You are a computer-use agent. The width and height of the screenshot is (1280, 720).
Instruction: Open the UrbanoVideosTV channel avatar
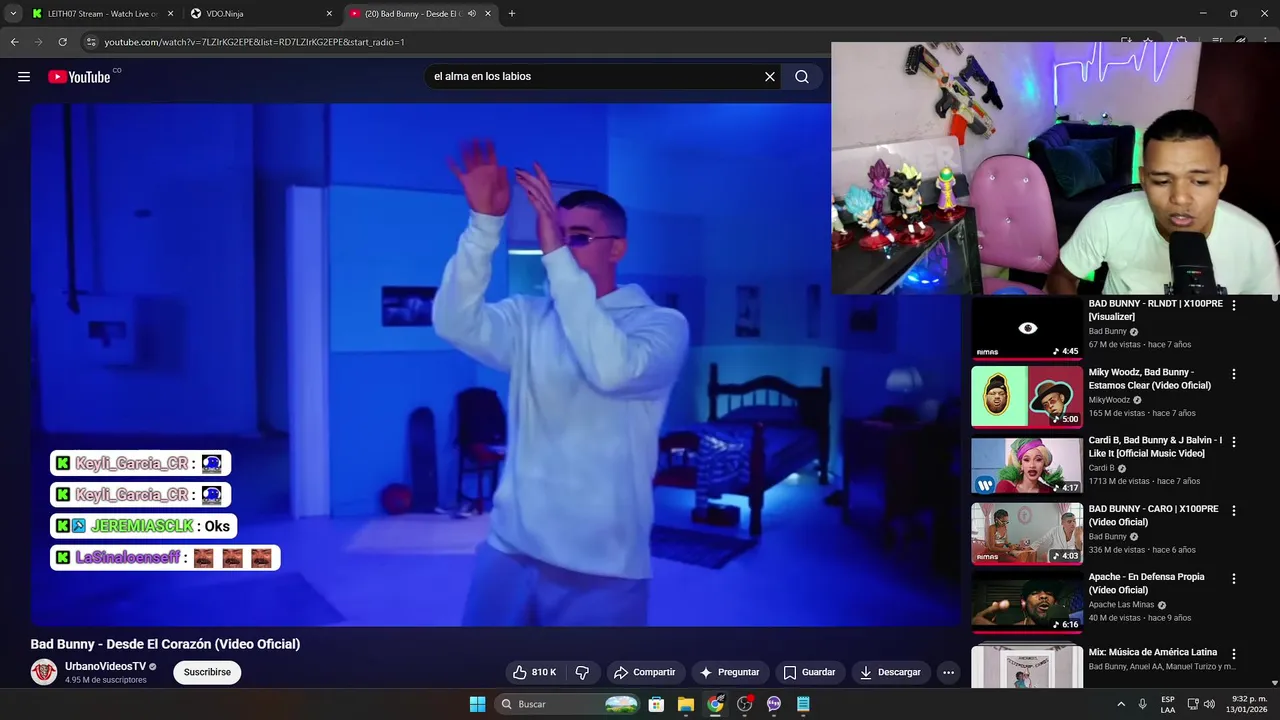coord(44,672)
